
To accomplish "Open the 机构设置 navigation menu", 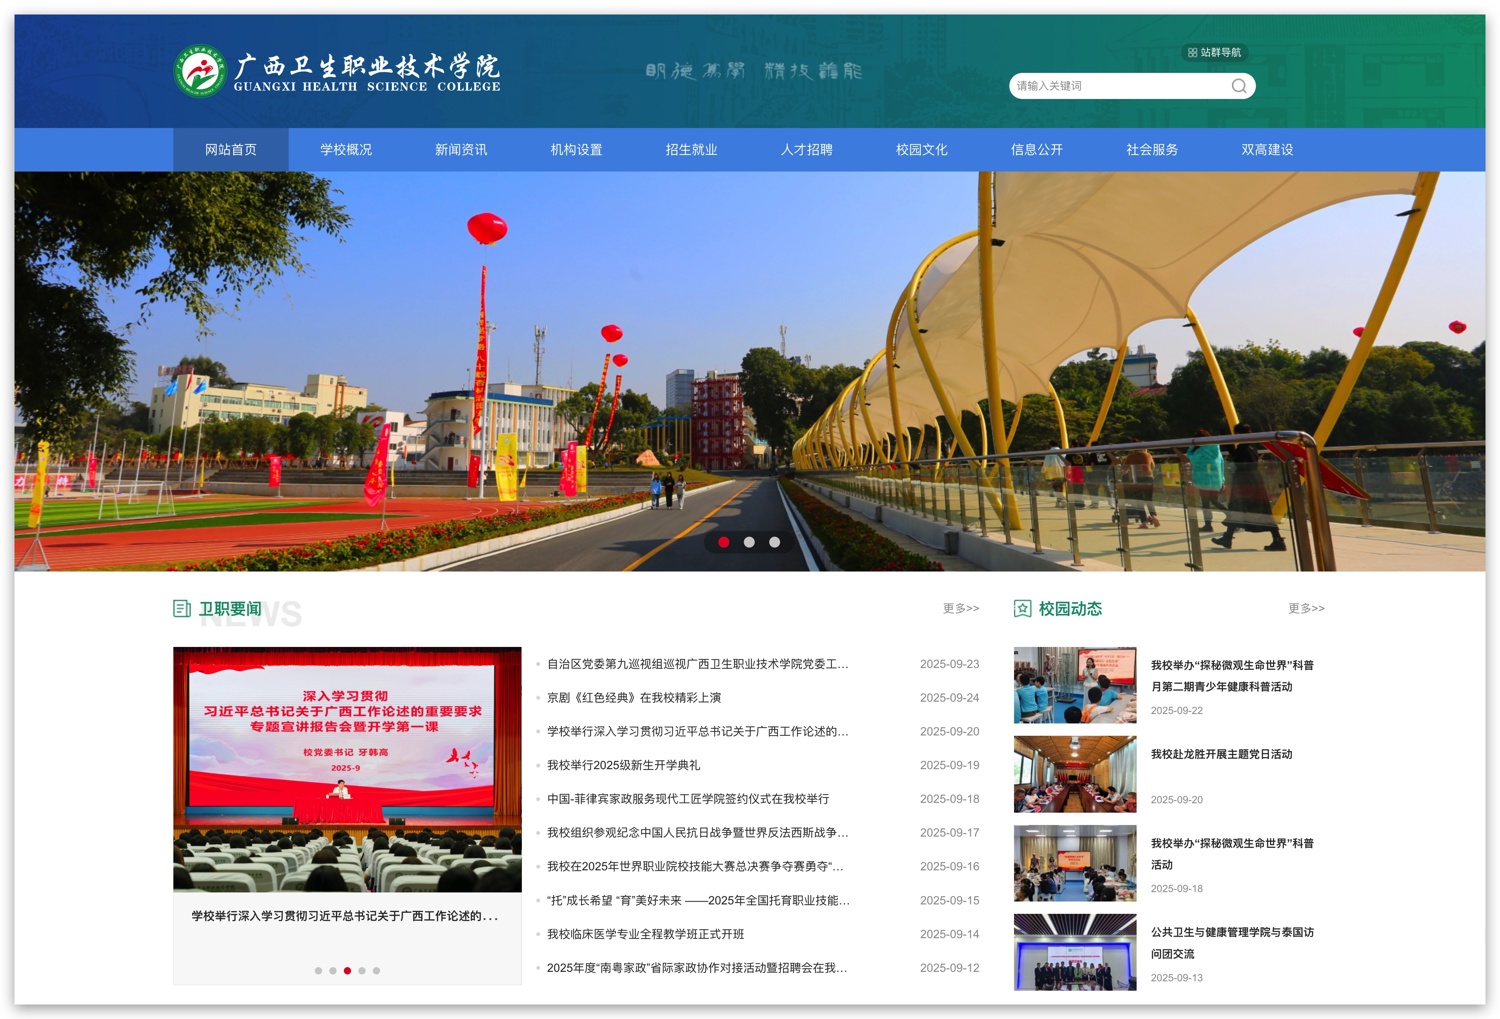I will (576, 150).
